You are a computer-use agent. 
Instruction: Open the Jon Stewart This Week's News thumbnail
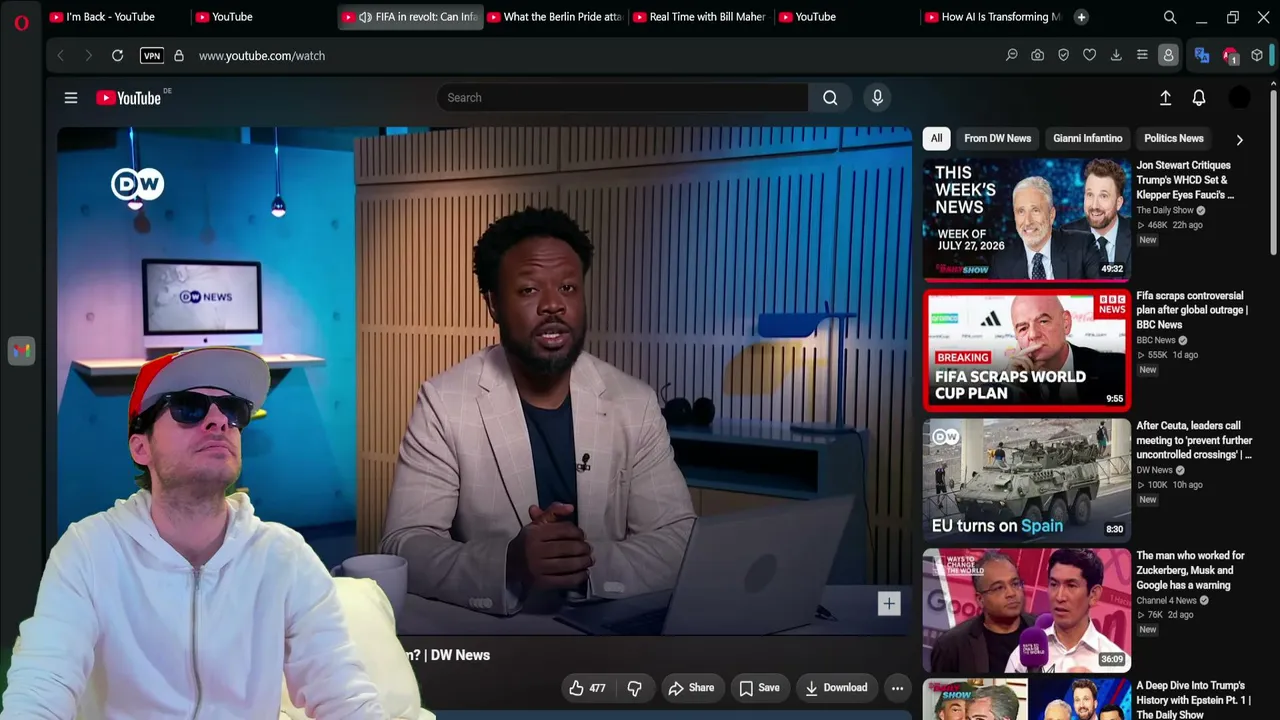pos(1026,219)
